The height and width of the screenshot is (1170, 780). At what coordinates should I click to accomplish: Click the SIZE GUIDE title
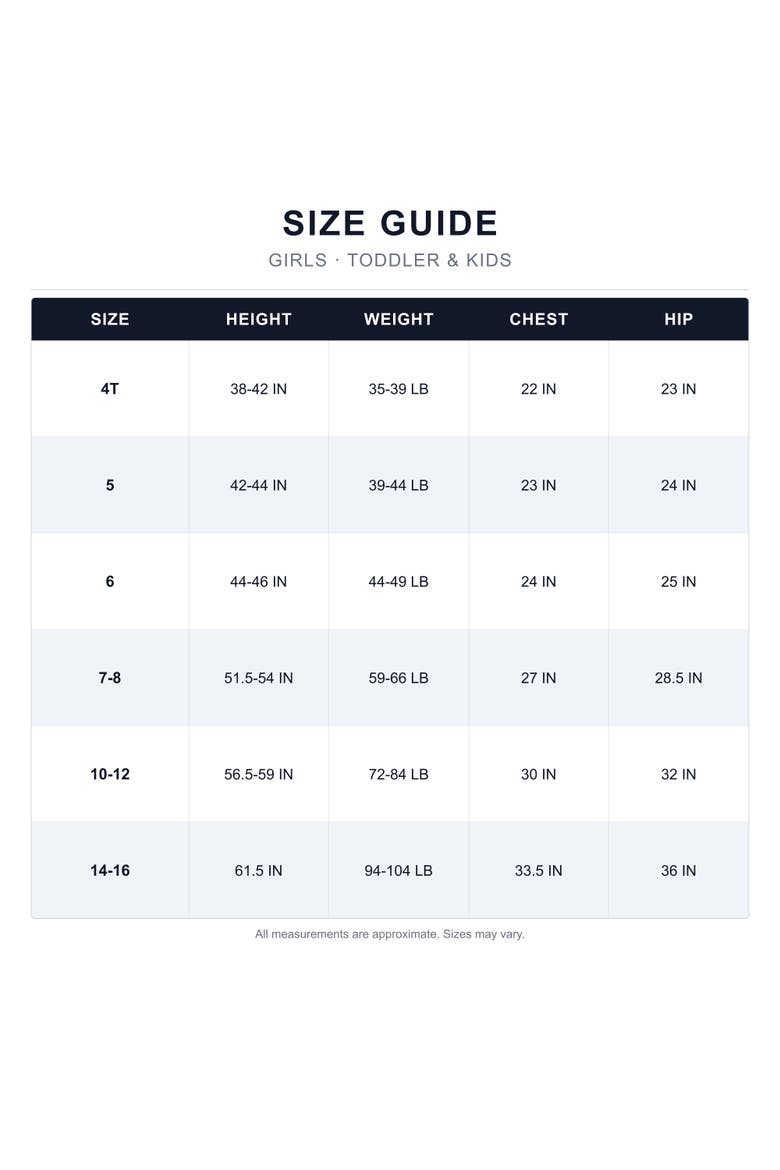(x=390, y=223)
